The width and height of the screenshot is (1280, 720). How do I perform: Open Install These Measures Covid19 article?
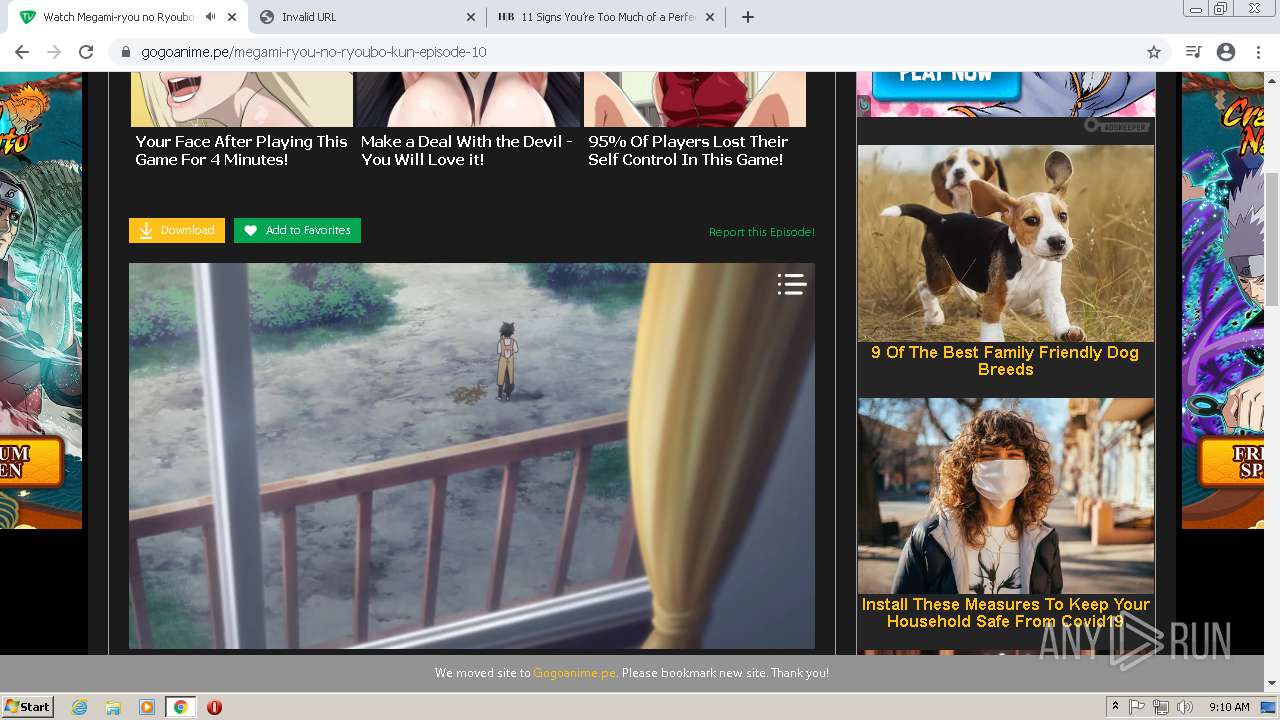(x=1005, y=613)
